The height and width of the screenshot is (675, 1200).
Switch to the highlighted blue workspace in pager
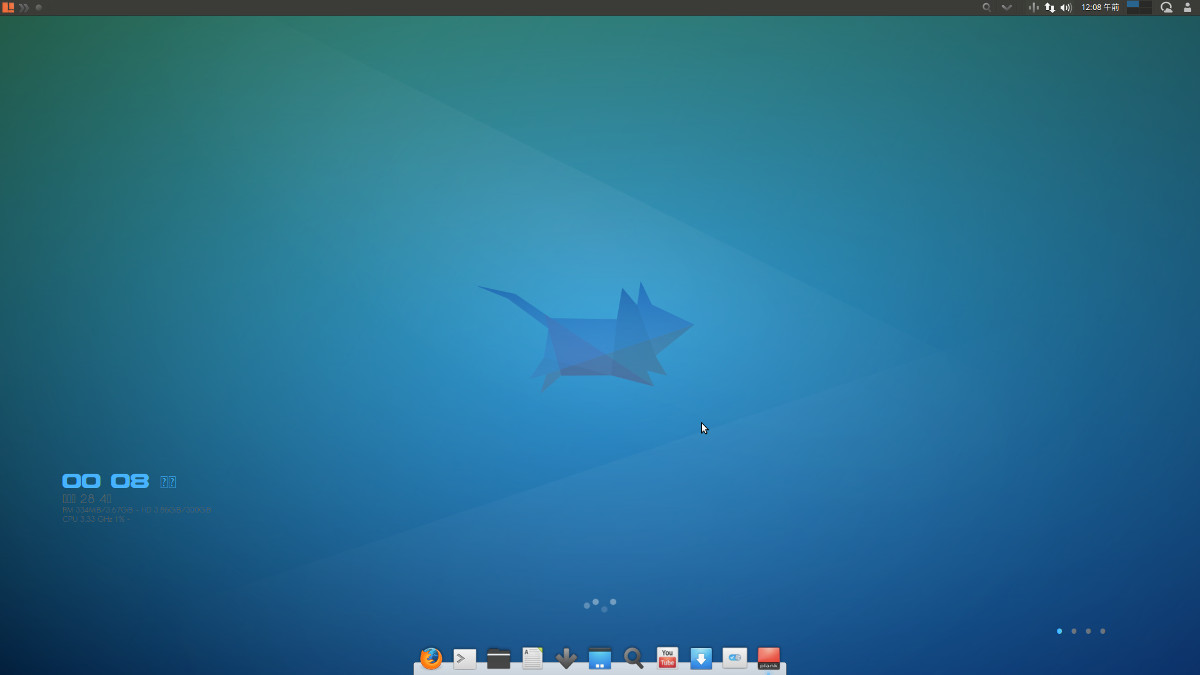pos(1133,4)
